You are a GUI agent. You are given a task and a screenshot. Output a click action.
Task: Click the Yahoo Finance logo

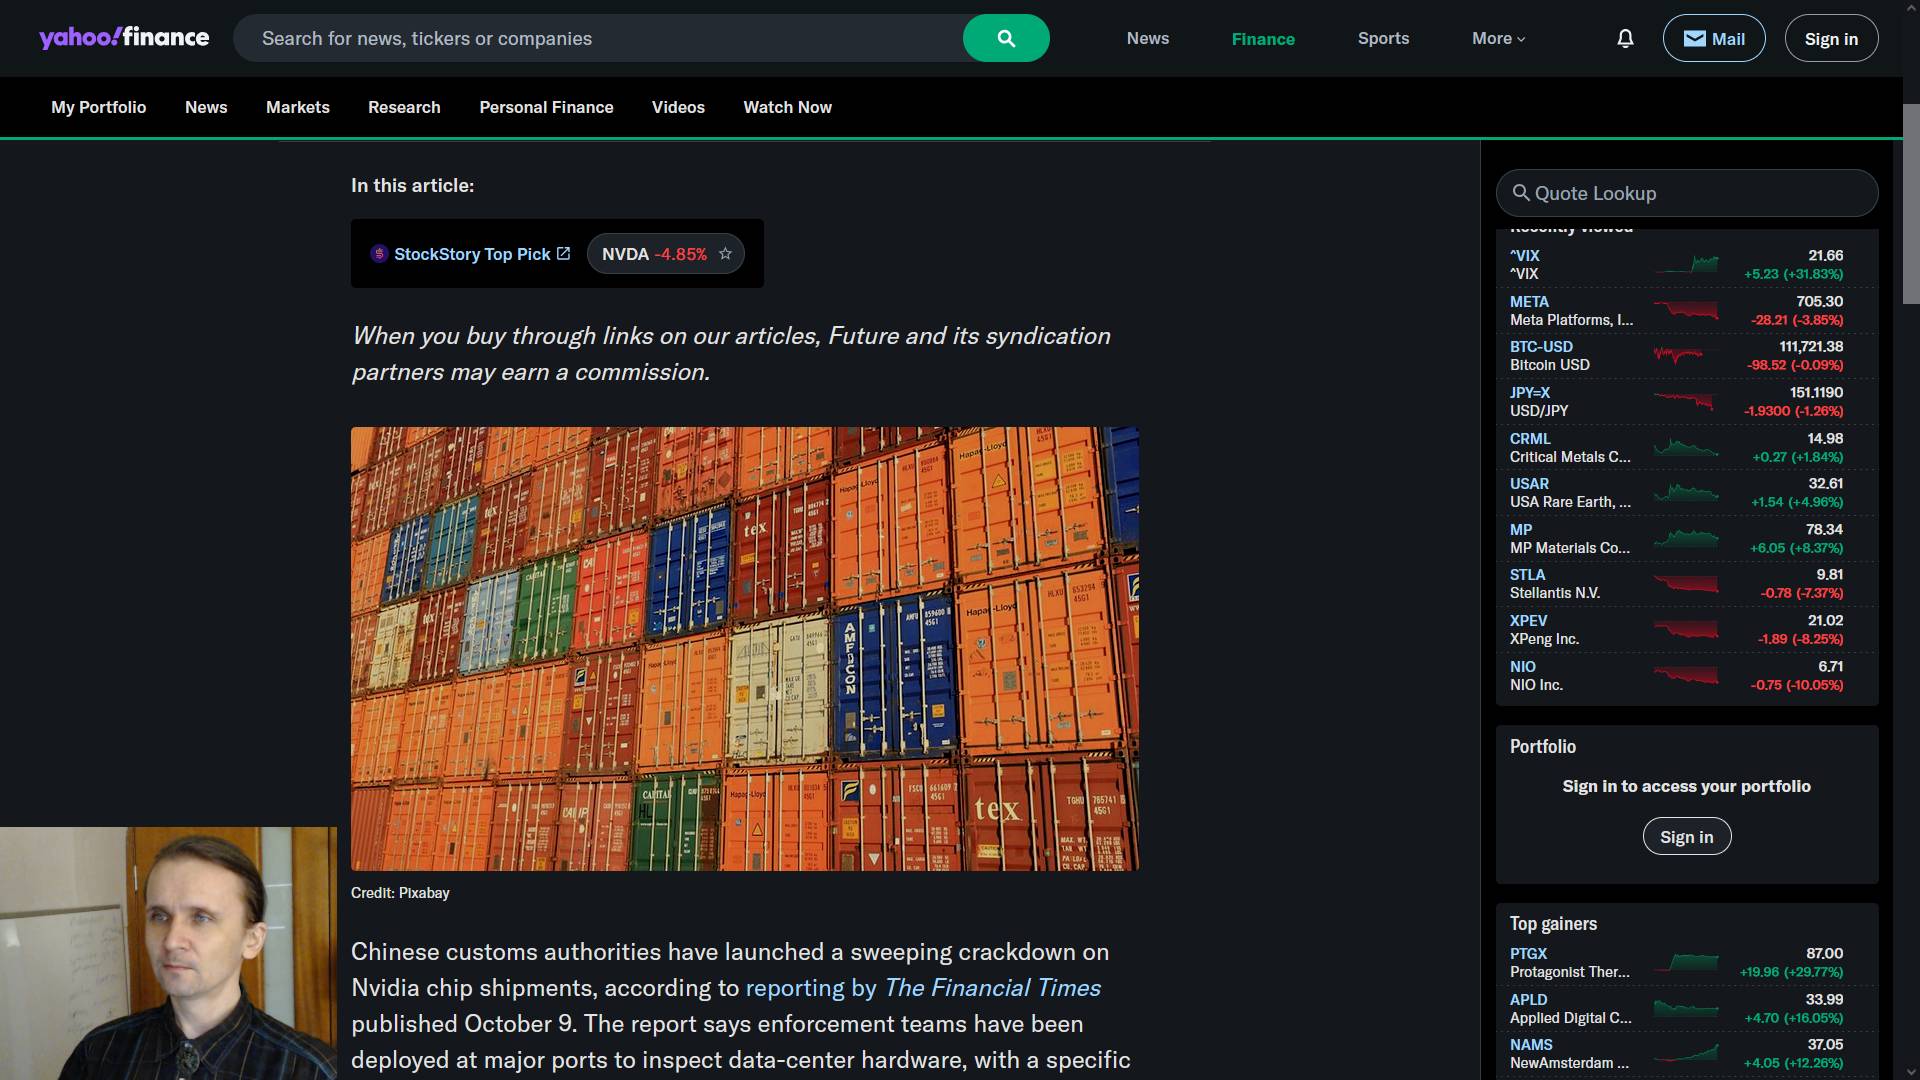pyautogui.click(x=124, y=38)
